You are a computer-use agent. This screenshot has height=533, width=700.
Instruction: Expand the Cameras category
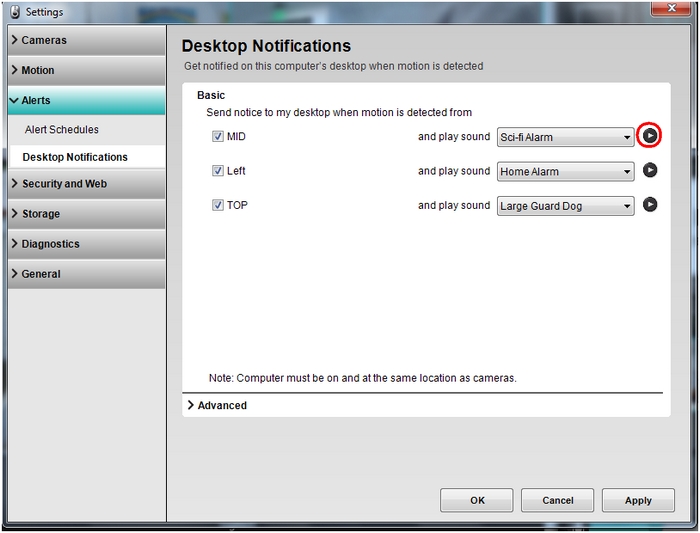86,41
